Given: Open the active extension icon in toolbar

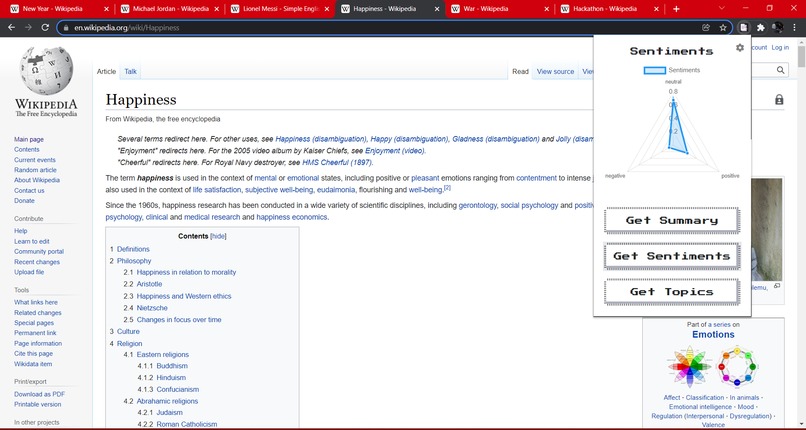Looking at the screenshot, I should [743, 28].
